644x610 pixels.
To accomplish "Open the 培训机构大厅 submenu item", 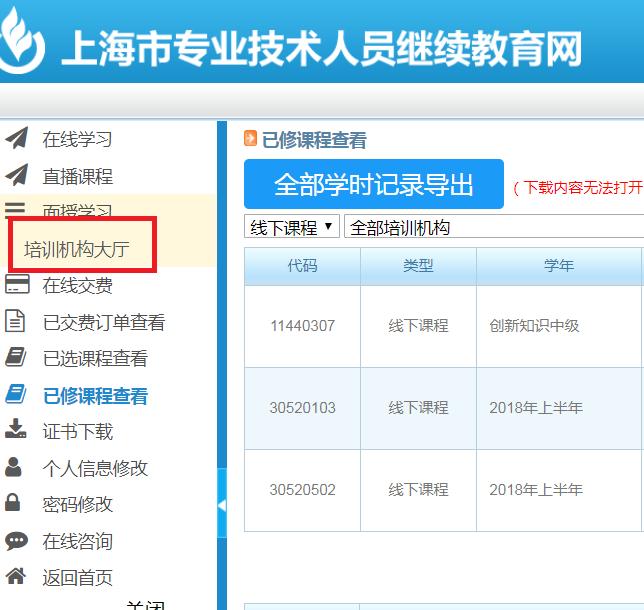I will (x=77, y=249).
